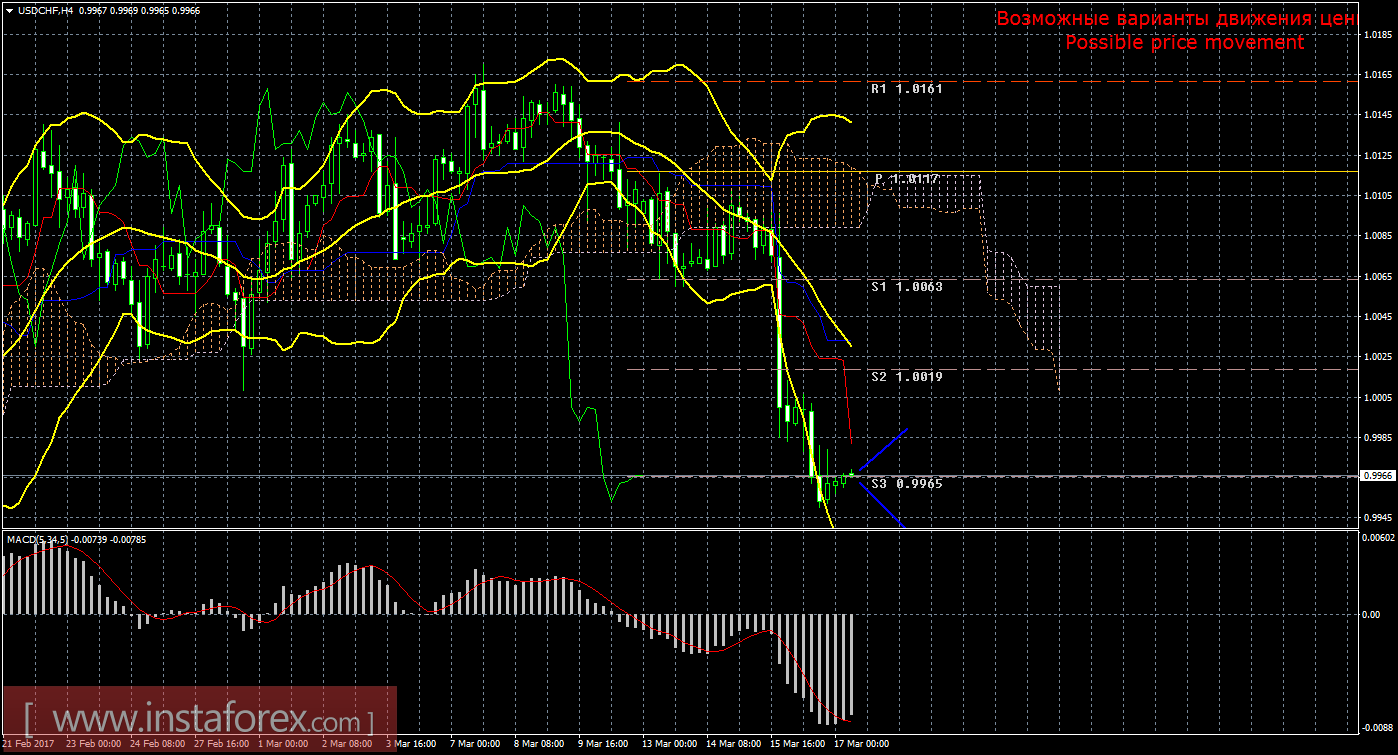Select the P 1.0117 pivot label
The image size is (1398, 755).
pos(906,178)
